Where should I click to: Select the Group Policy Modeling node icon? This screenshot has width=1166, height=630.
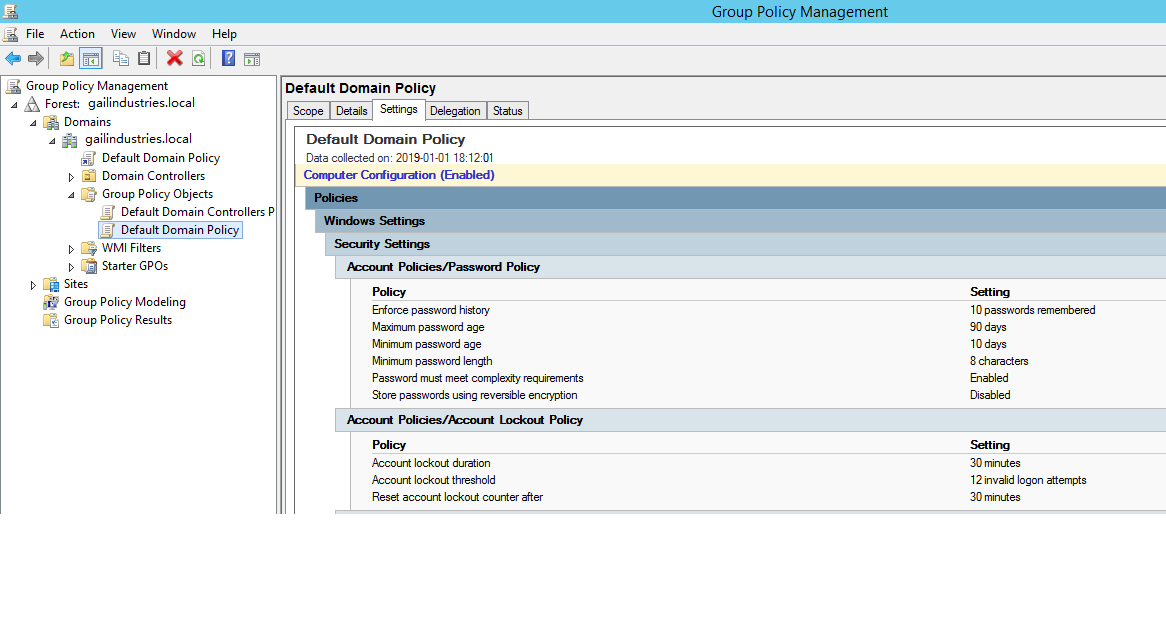coord(50,301)
